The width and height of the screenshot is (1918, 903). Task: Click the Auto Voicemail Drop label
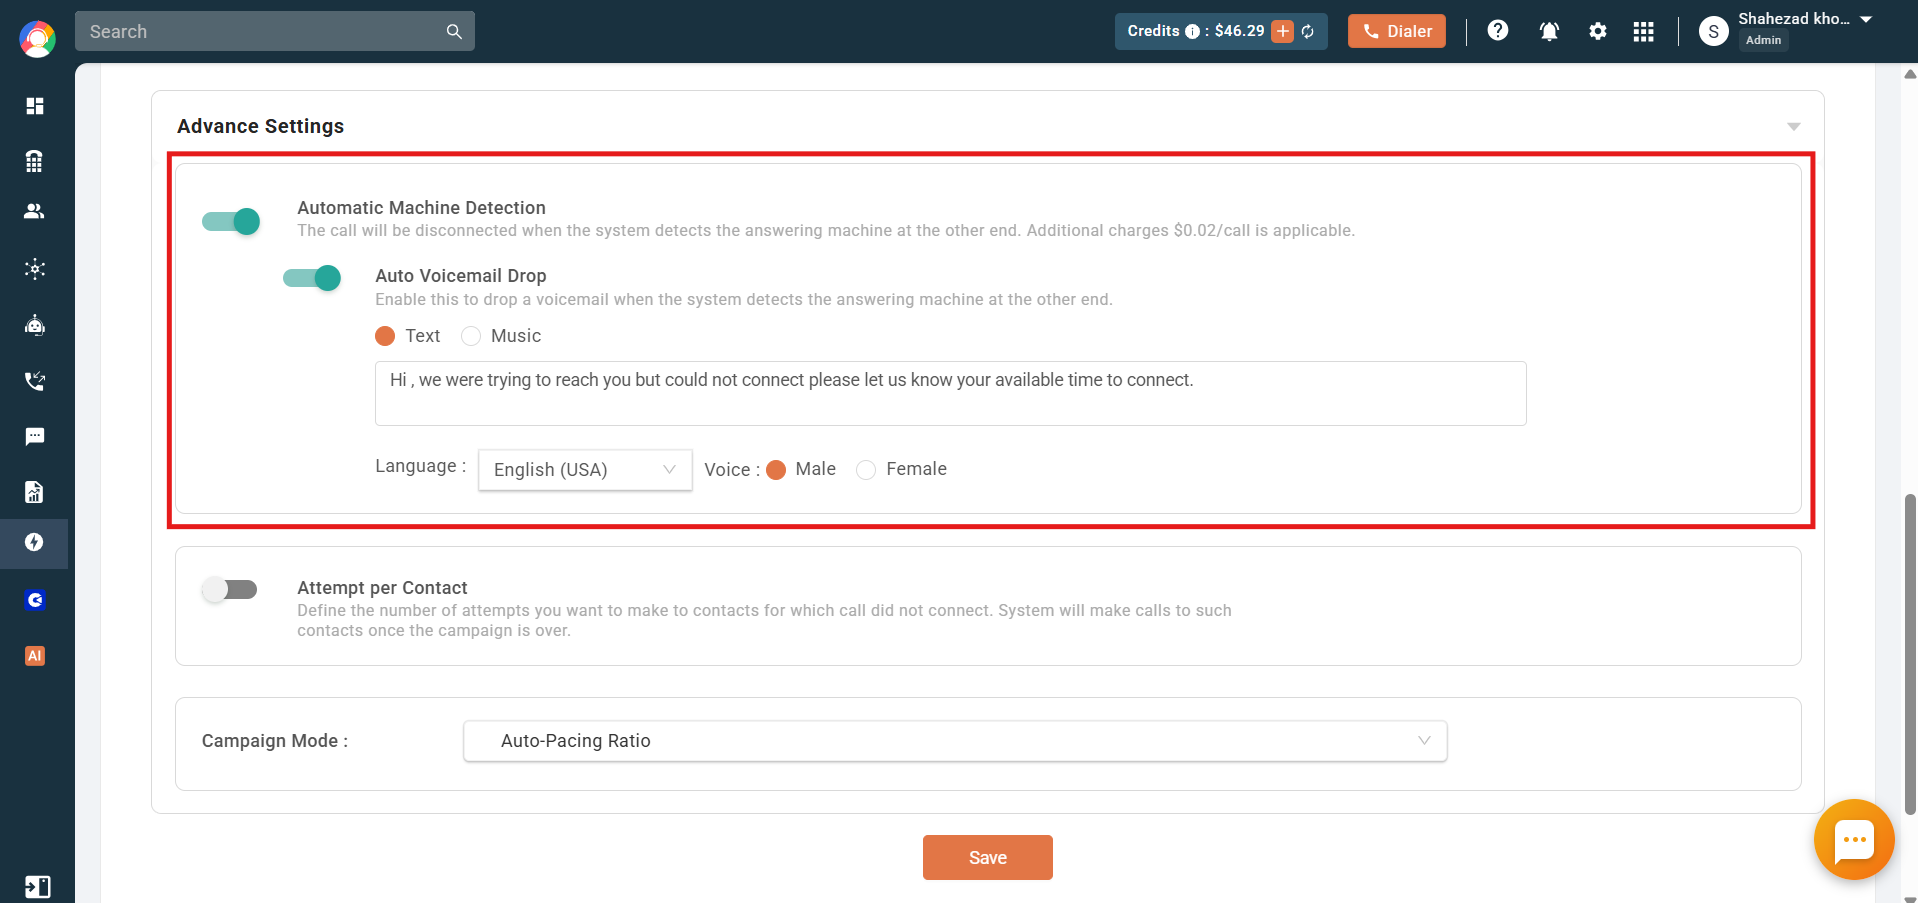point(461,276)
